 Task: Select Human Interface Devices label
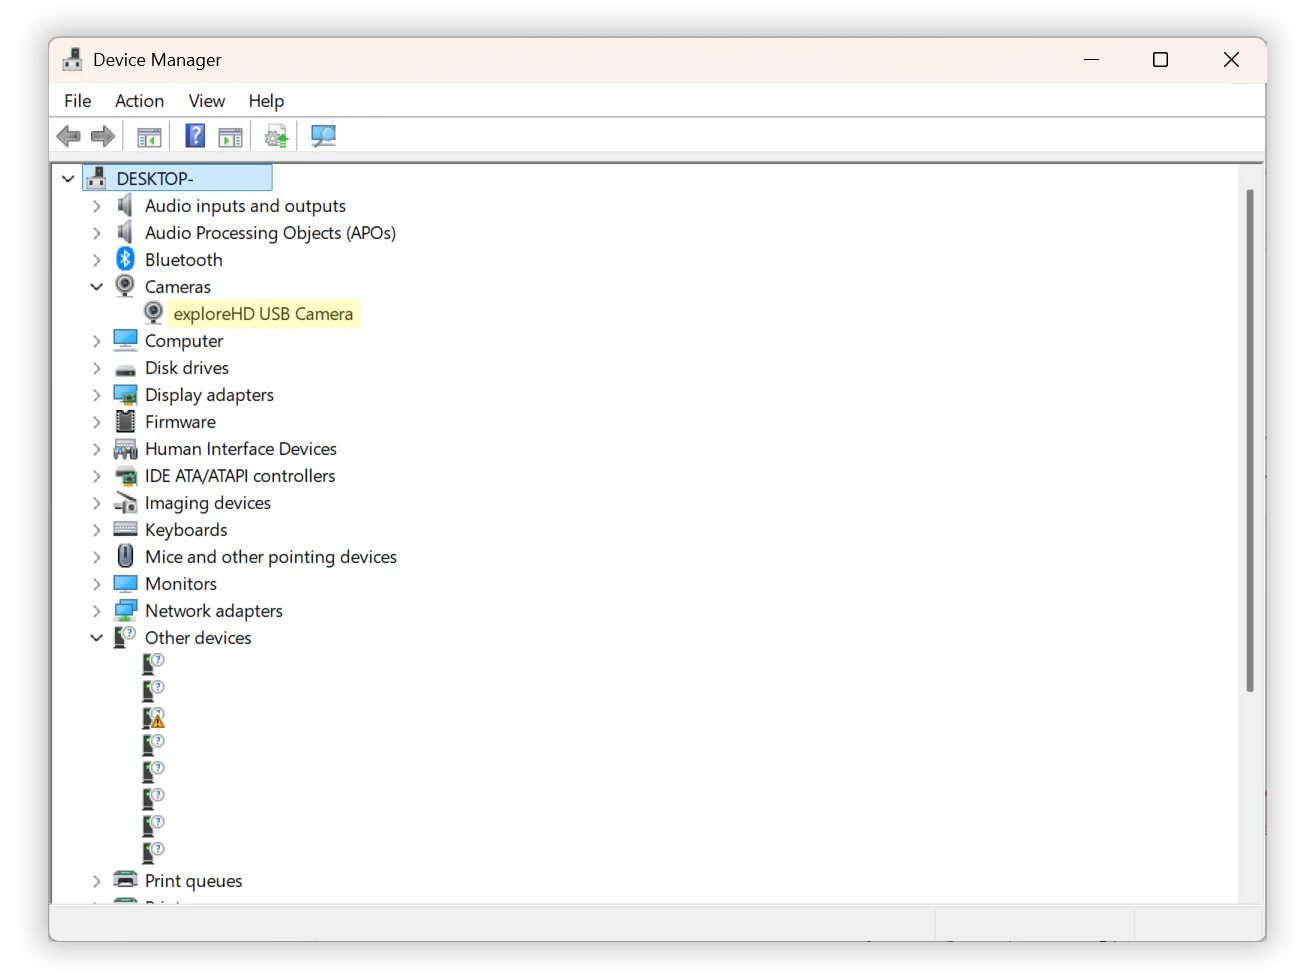pos(241,449)
